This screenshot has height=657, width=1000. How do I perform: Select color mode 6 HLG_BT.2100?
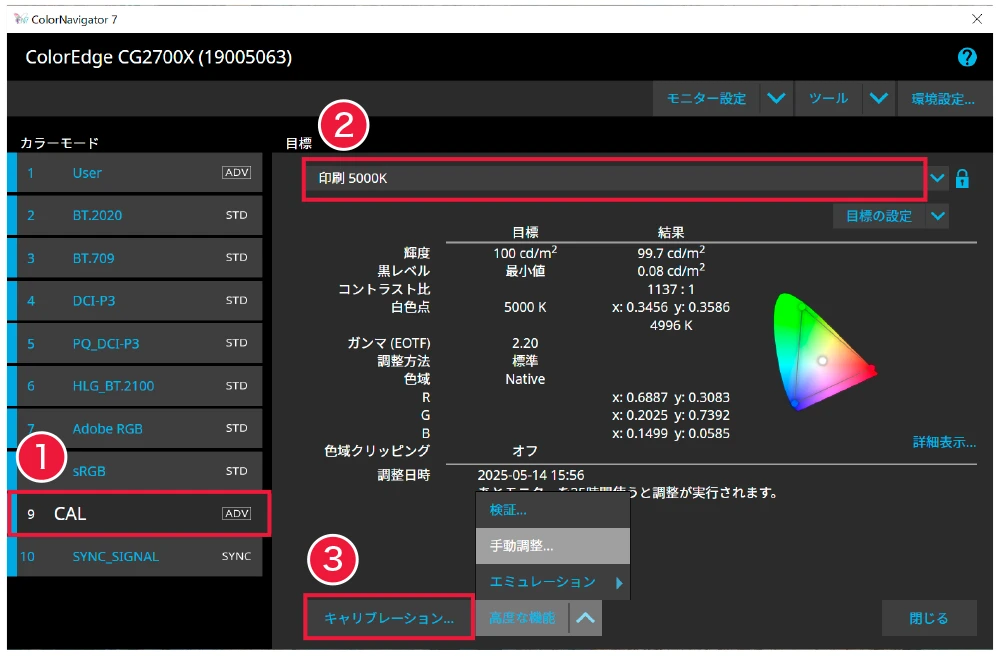coord(135,386)
